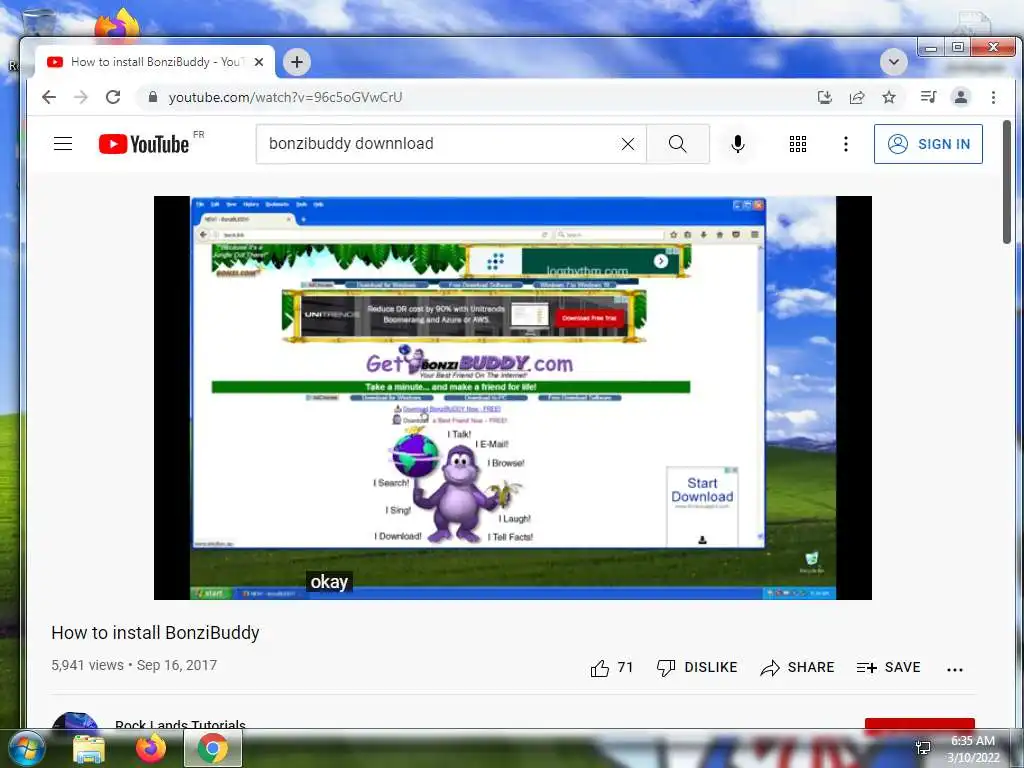1024x768 pixels.
Task: Go to YouTube home via logo
Action: point(144,144)
